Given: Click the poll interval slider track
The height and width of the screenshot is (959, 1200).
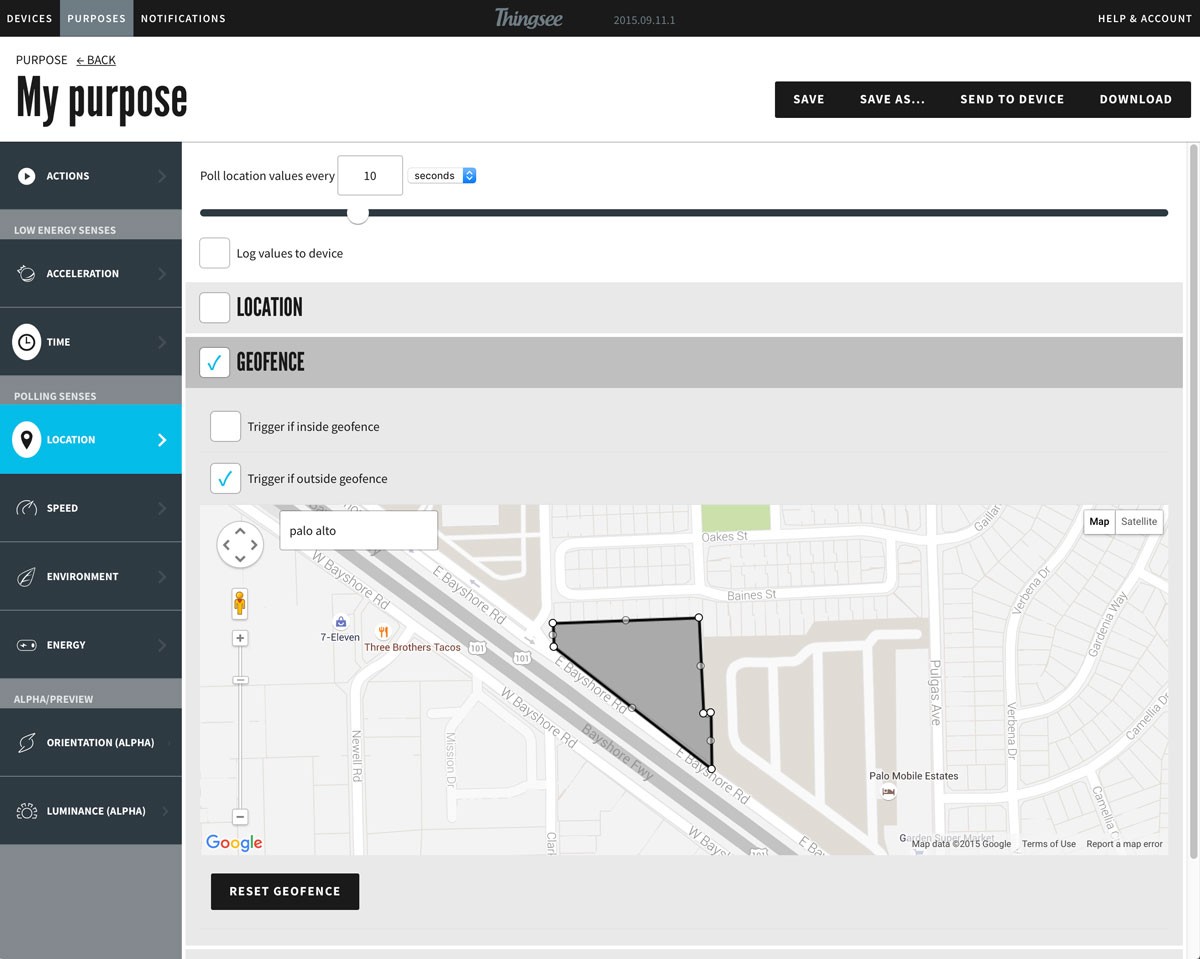Looking at the screenshot, I should pos(684,212).
